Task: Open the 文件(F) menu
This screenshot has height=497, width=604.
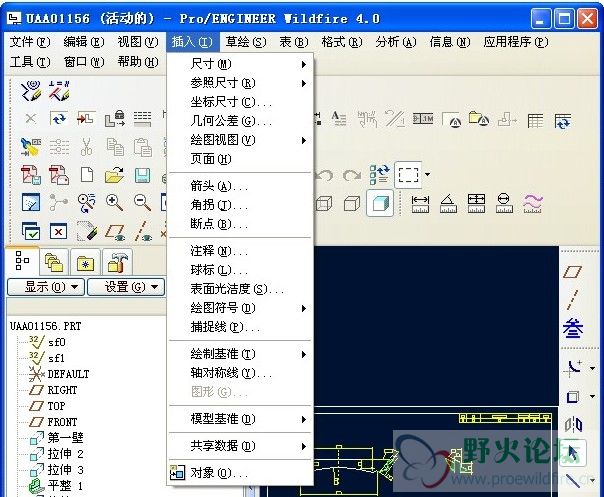Action: (30, 42)
